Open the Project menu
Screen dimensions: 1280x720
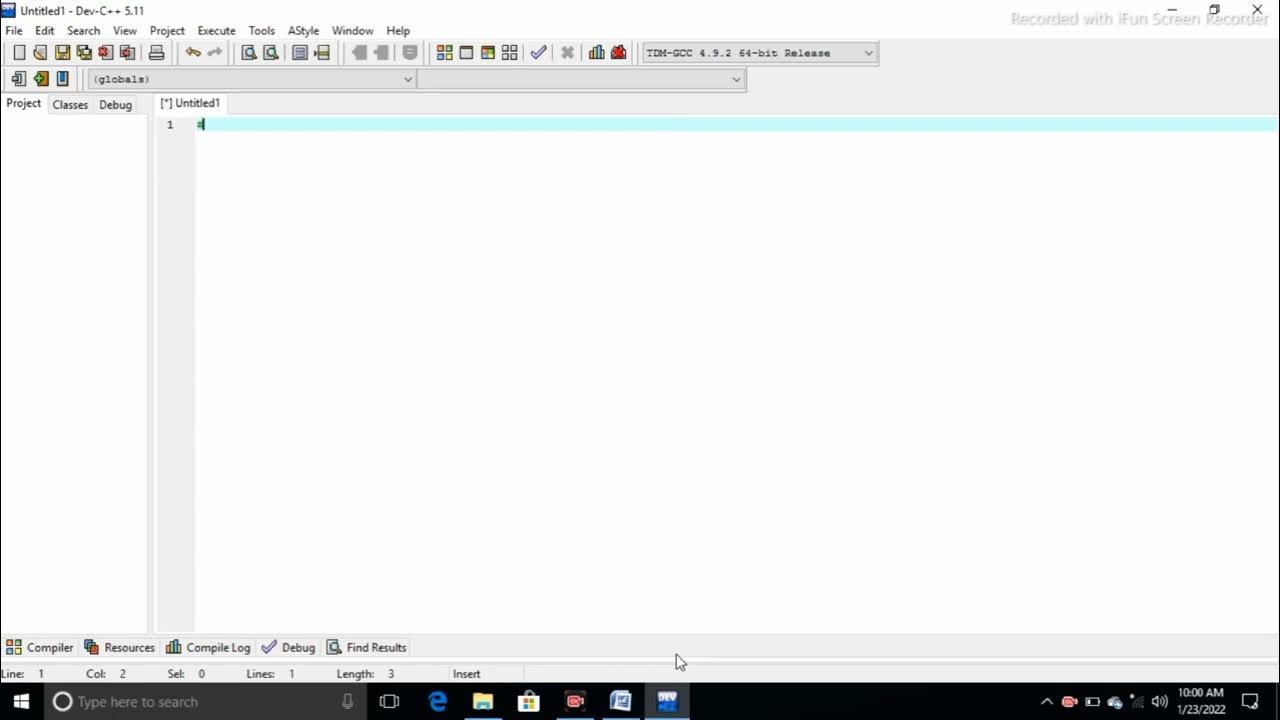167,31
